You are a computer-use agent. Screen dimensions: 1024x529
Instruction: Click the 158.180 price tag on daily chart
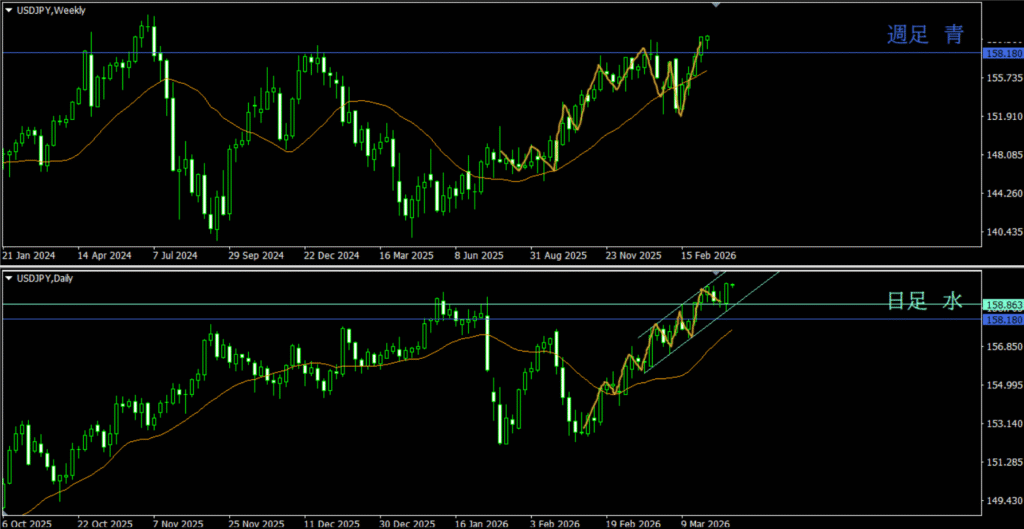coord(1001,319)
